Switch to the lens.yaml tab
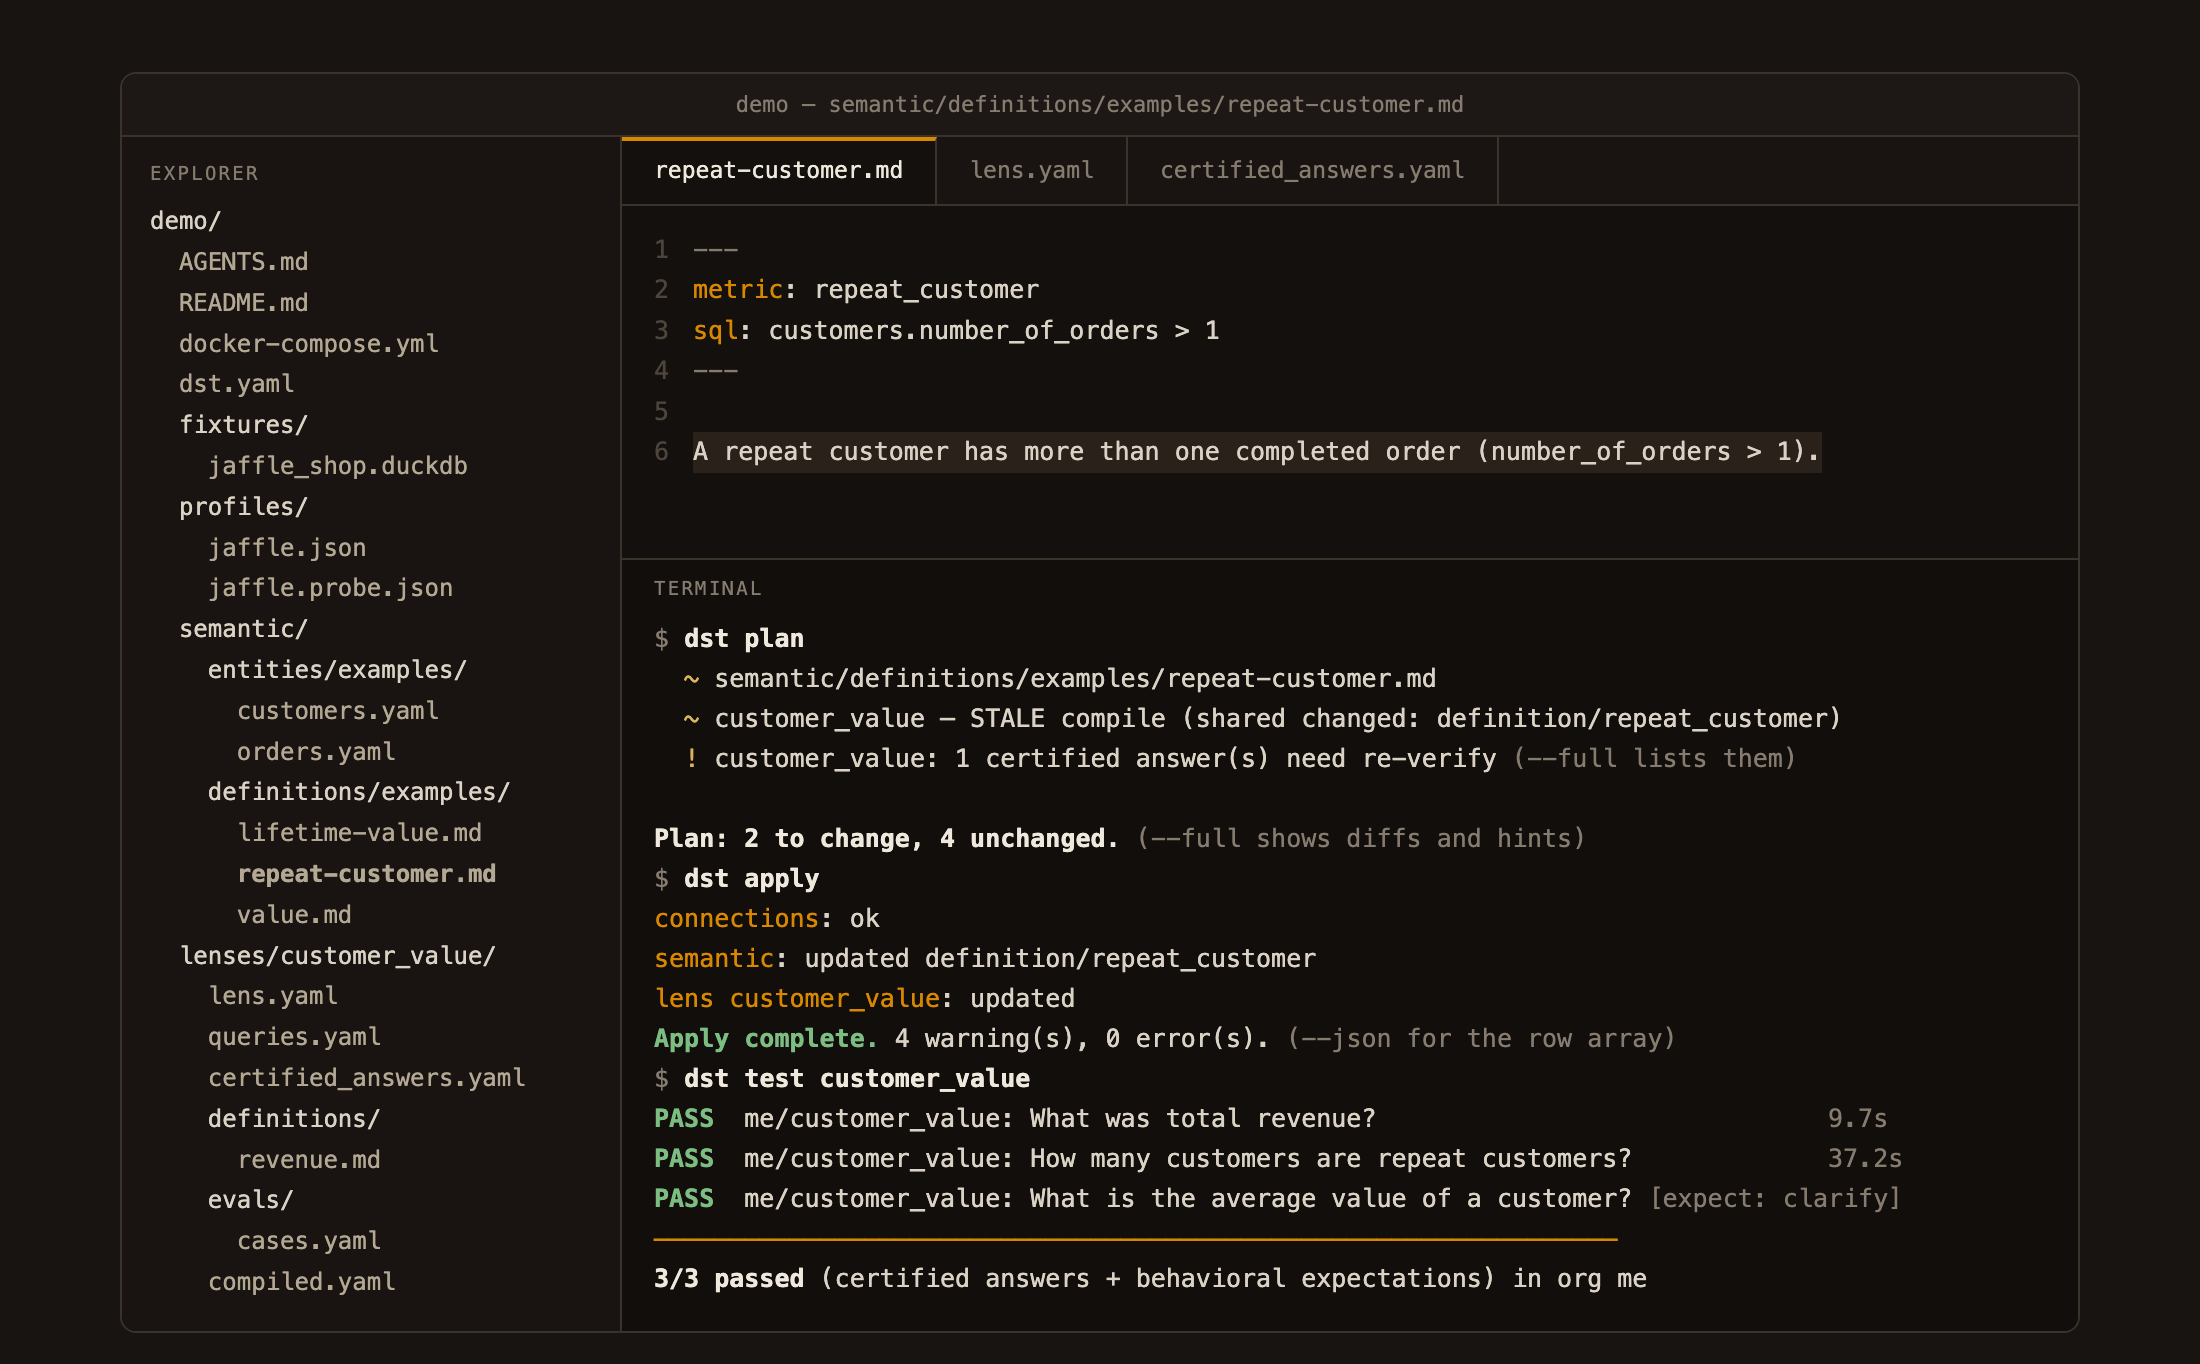 1031,171
